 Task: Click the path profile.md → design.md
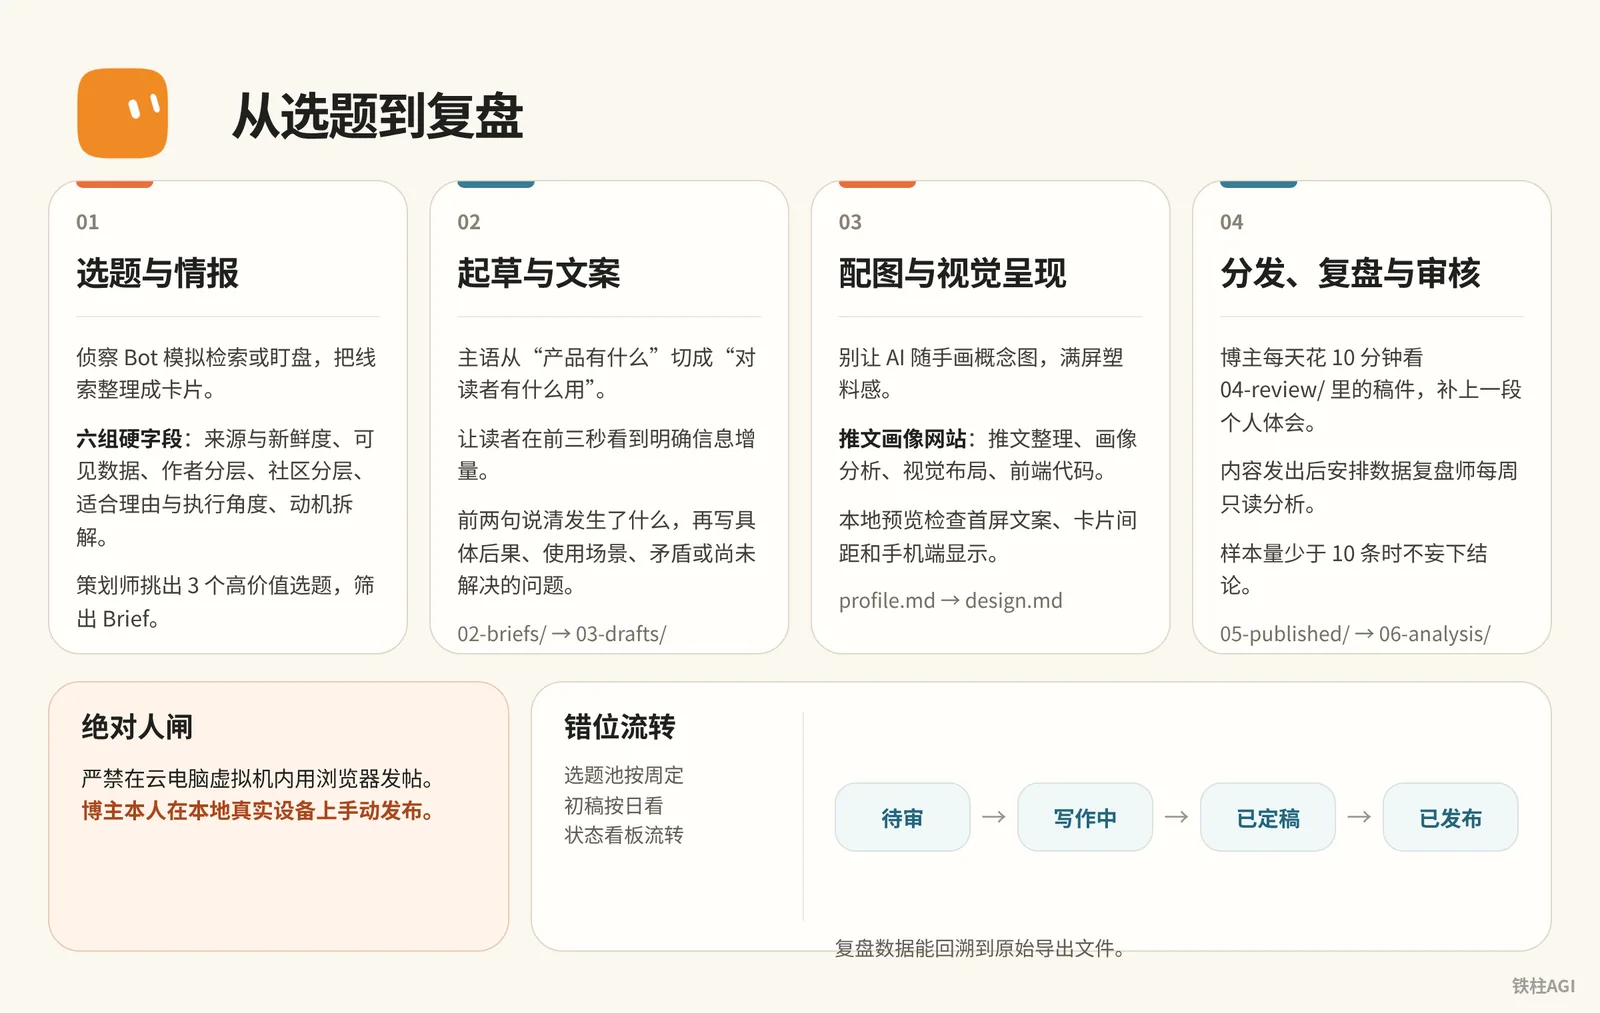pos(950,600)
